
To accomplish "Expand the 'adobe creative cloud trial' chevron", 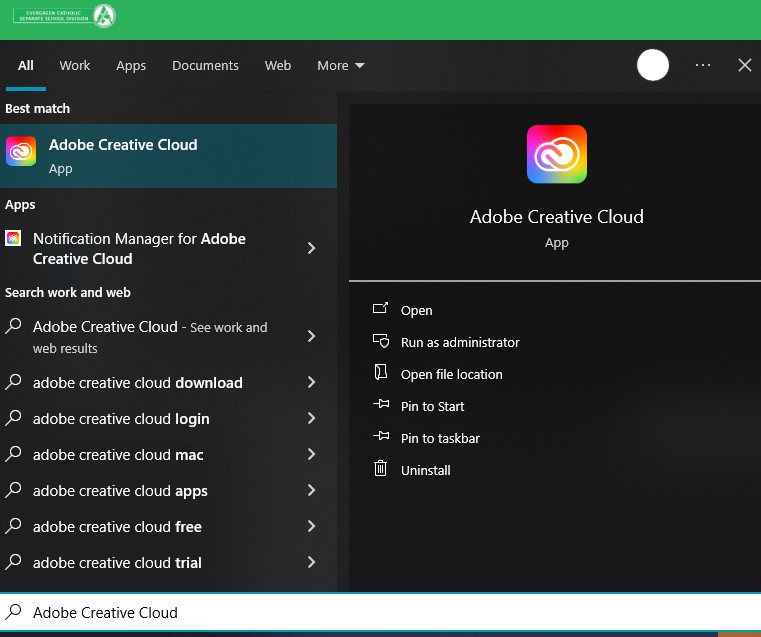I will pos(312,562).
